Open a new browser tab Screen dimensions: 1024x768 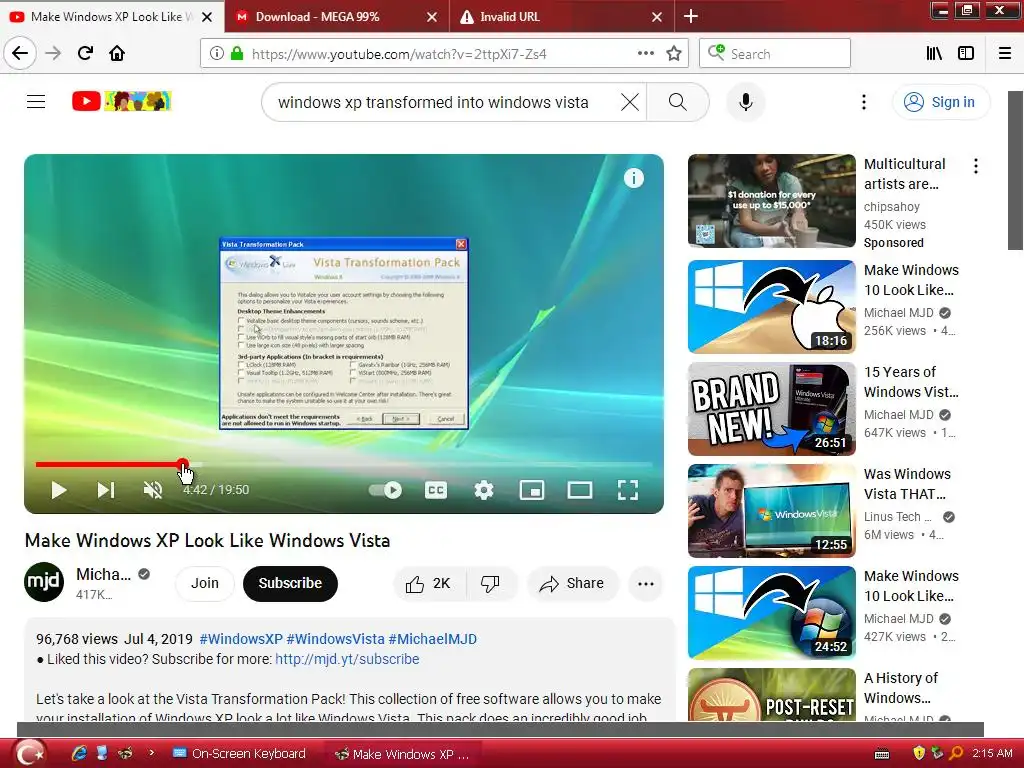pyautogui.click(x=690, y=16)
